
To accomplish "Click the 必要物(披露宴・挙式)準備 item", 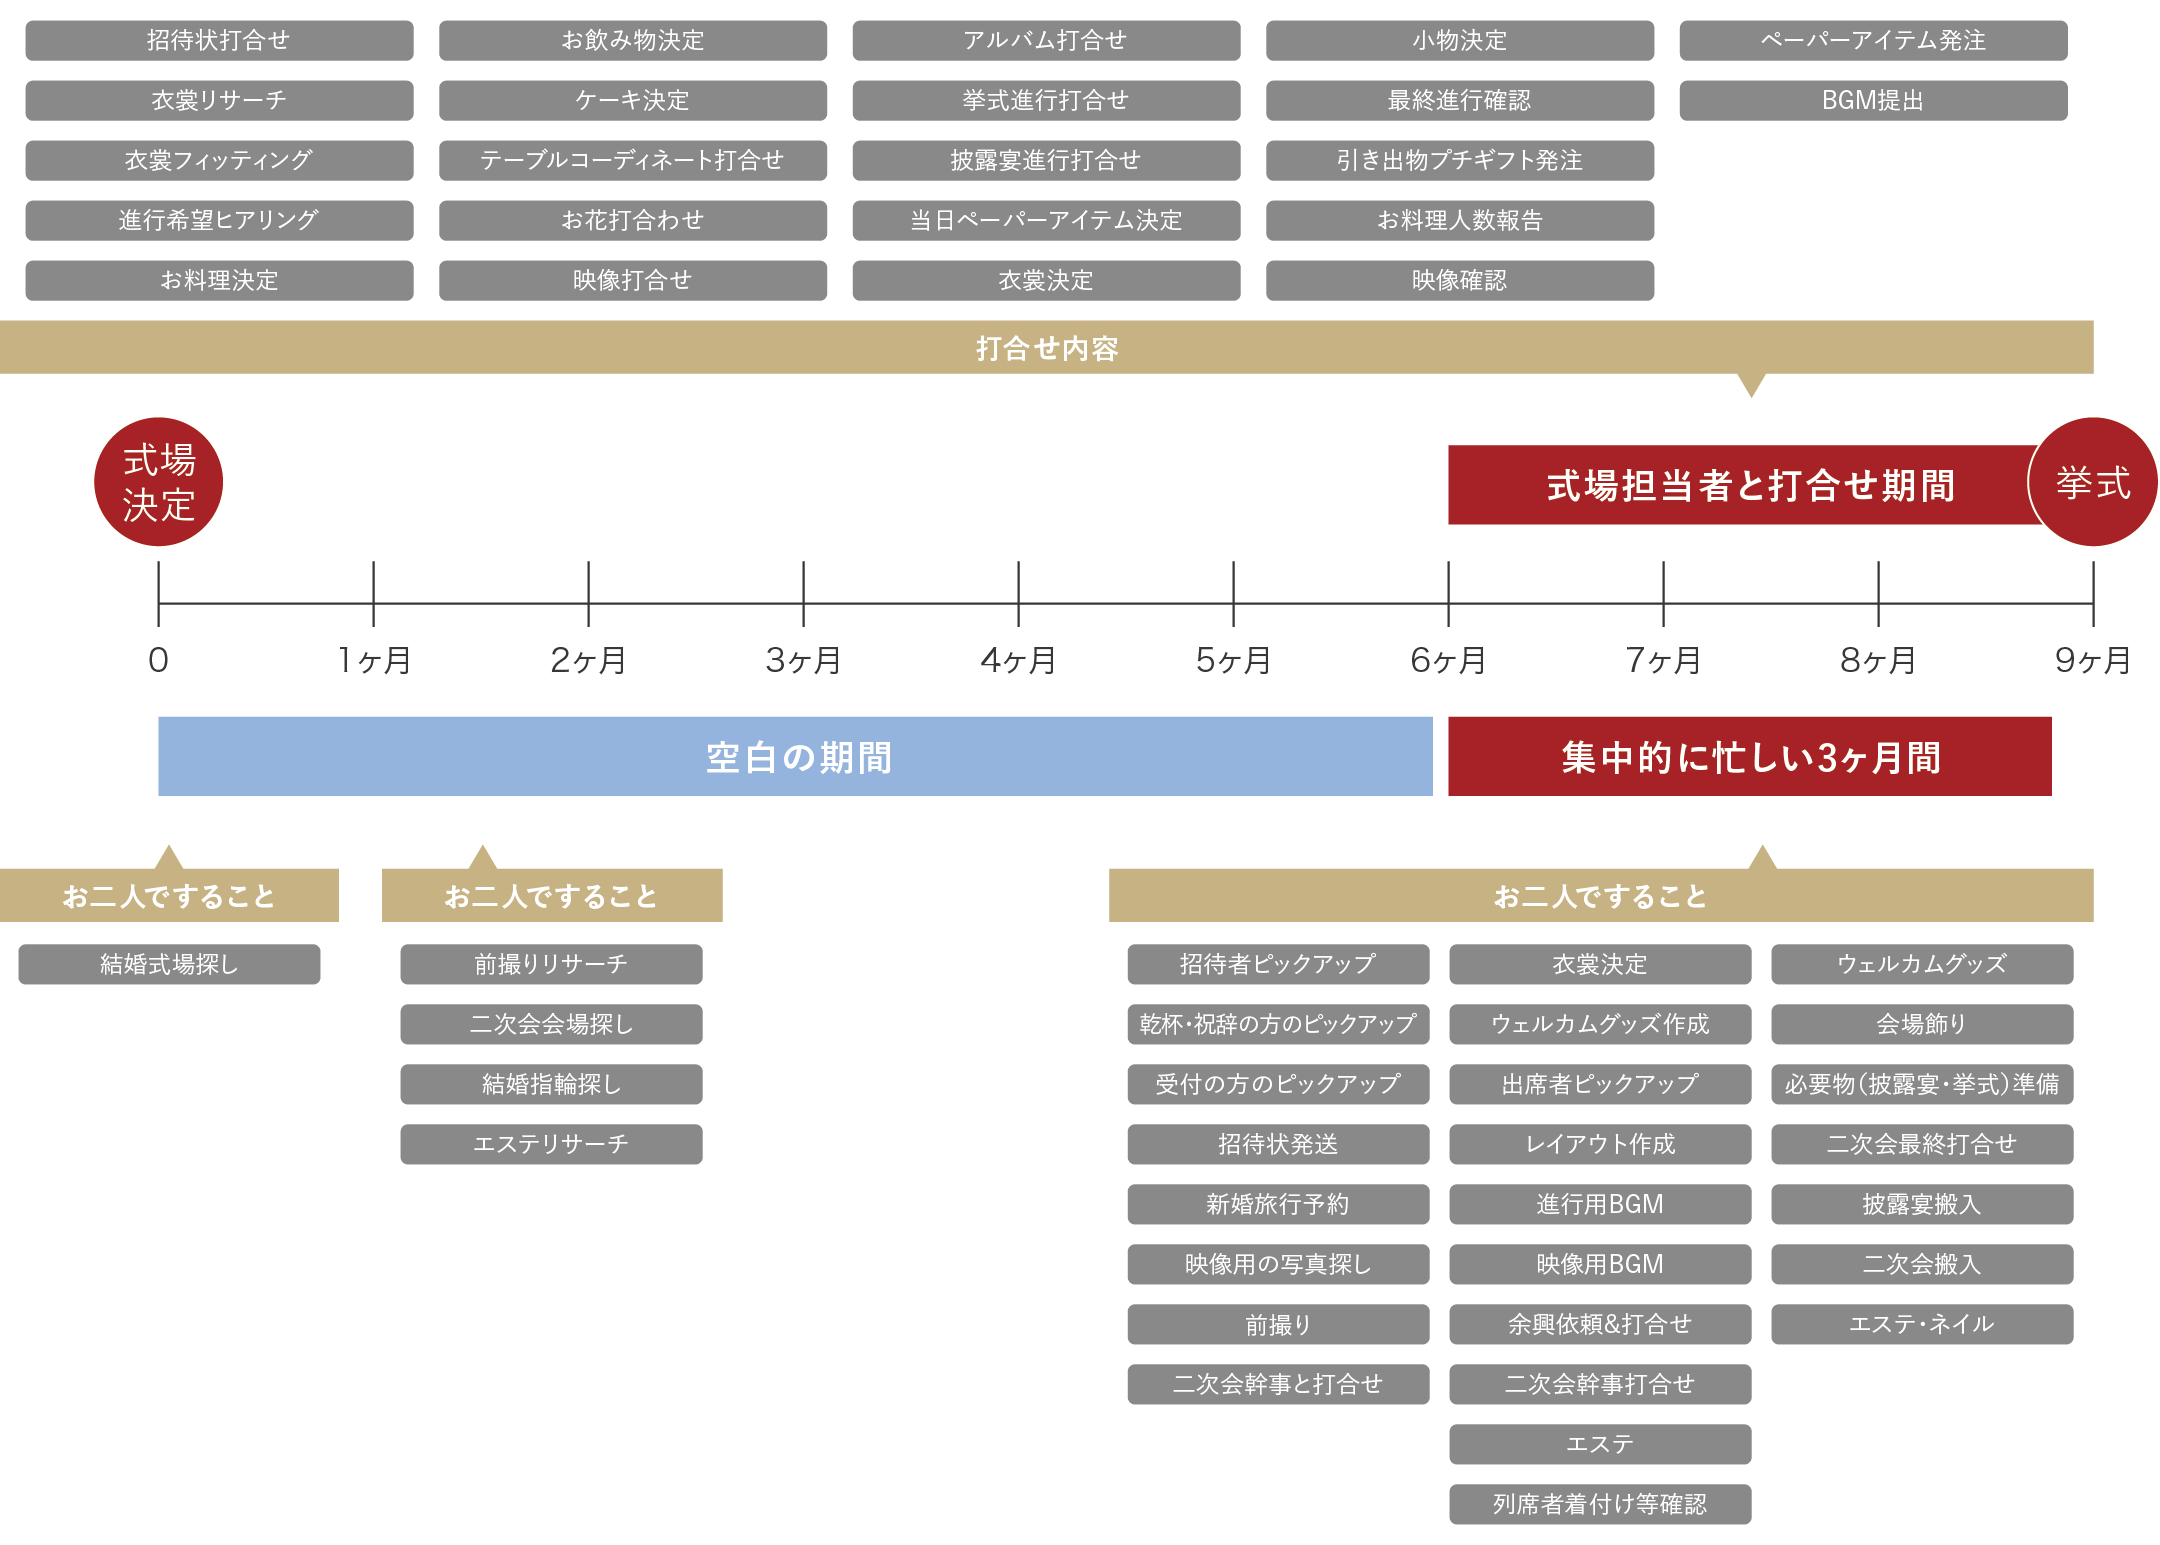I will (1922, 1084).
